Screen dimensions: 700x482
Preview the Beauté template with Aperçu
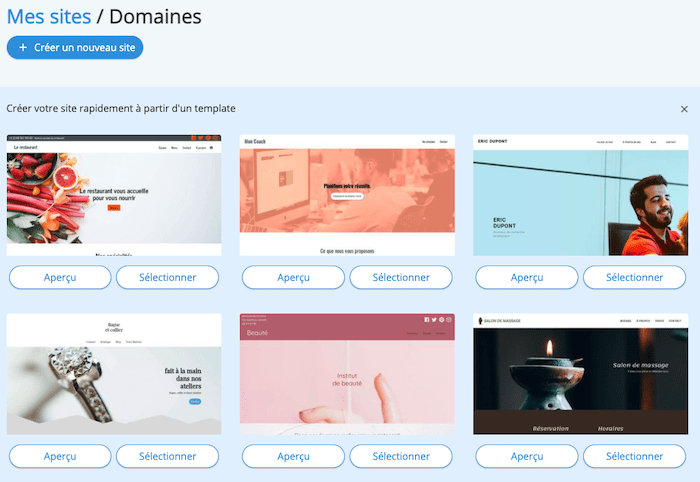(x=293, y=456)
